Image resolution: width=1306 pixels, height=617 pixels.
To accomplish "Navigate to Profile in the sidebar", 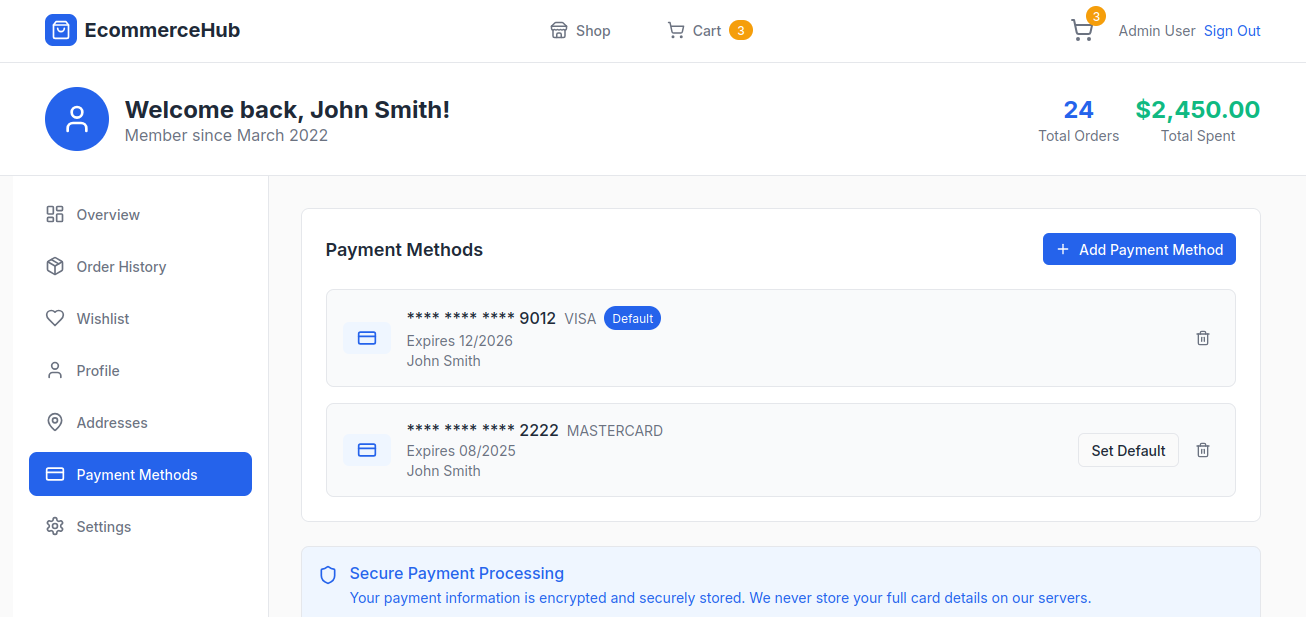I will (x=98, y=371).
